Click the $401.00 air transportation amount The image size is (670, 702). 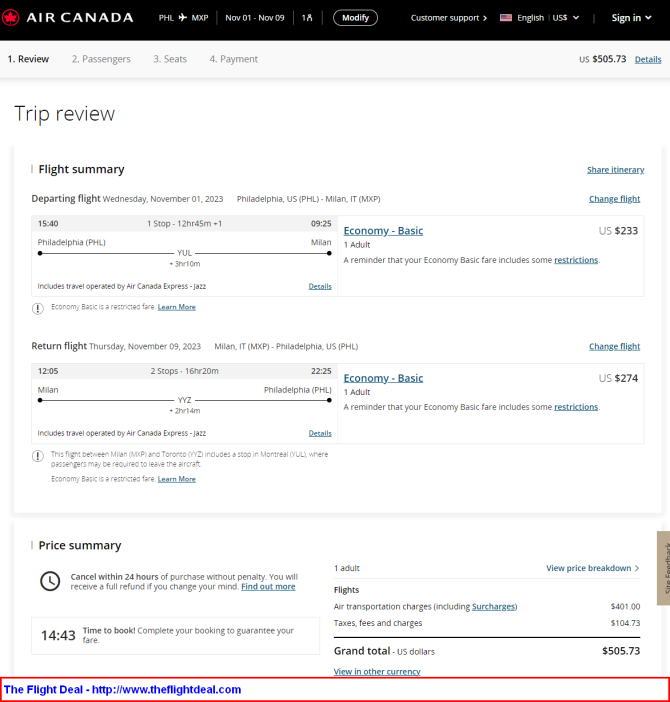coord(625,607)
